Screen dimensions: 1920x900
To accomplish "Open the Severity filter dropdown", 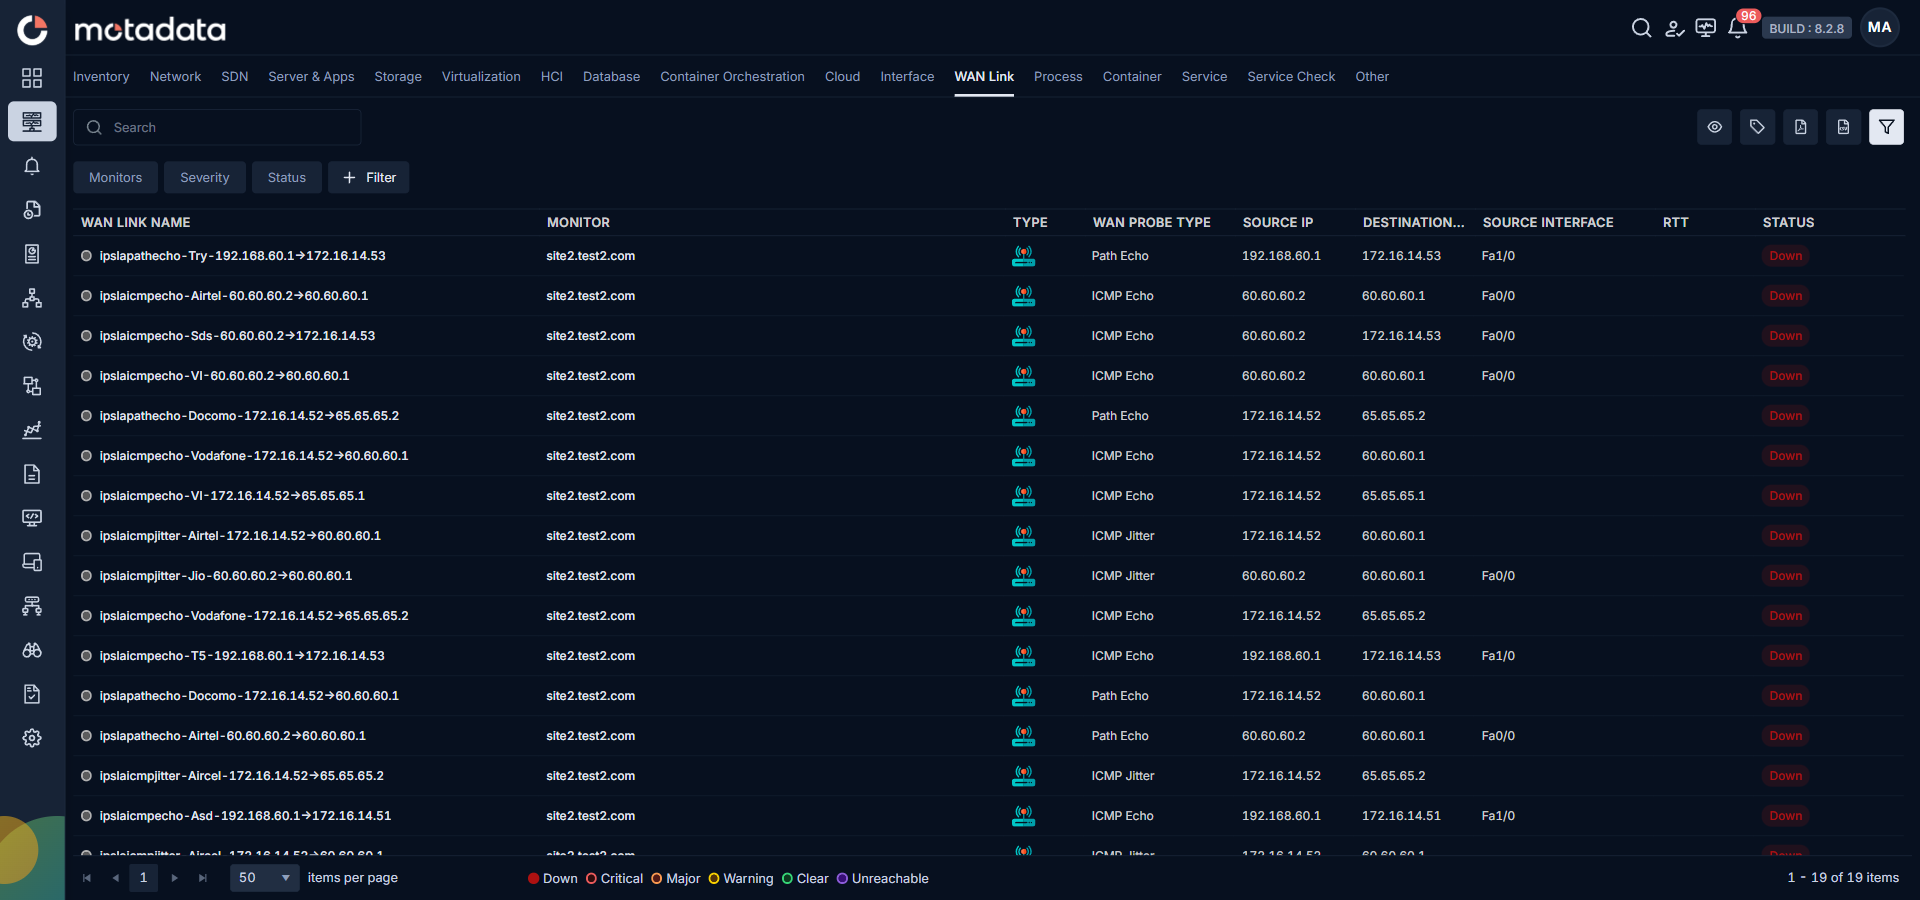I will click(205, 177).
